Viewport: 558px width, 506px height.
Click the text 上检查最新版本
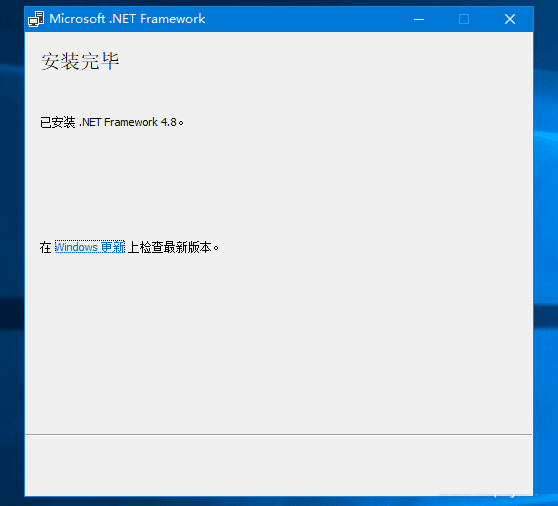[173, 247]
